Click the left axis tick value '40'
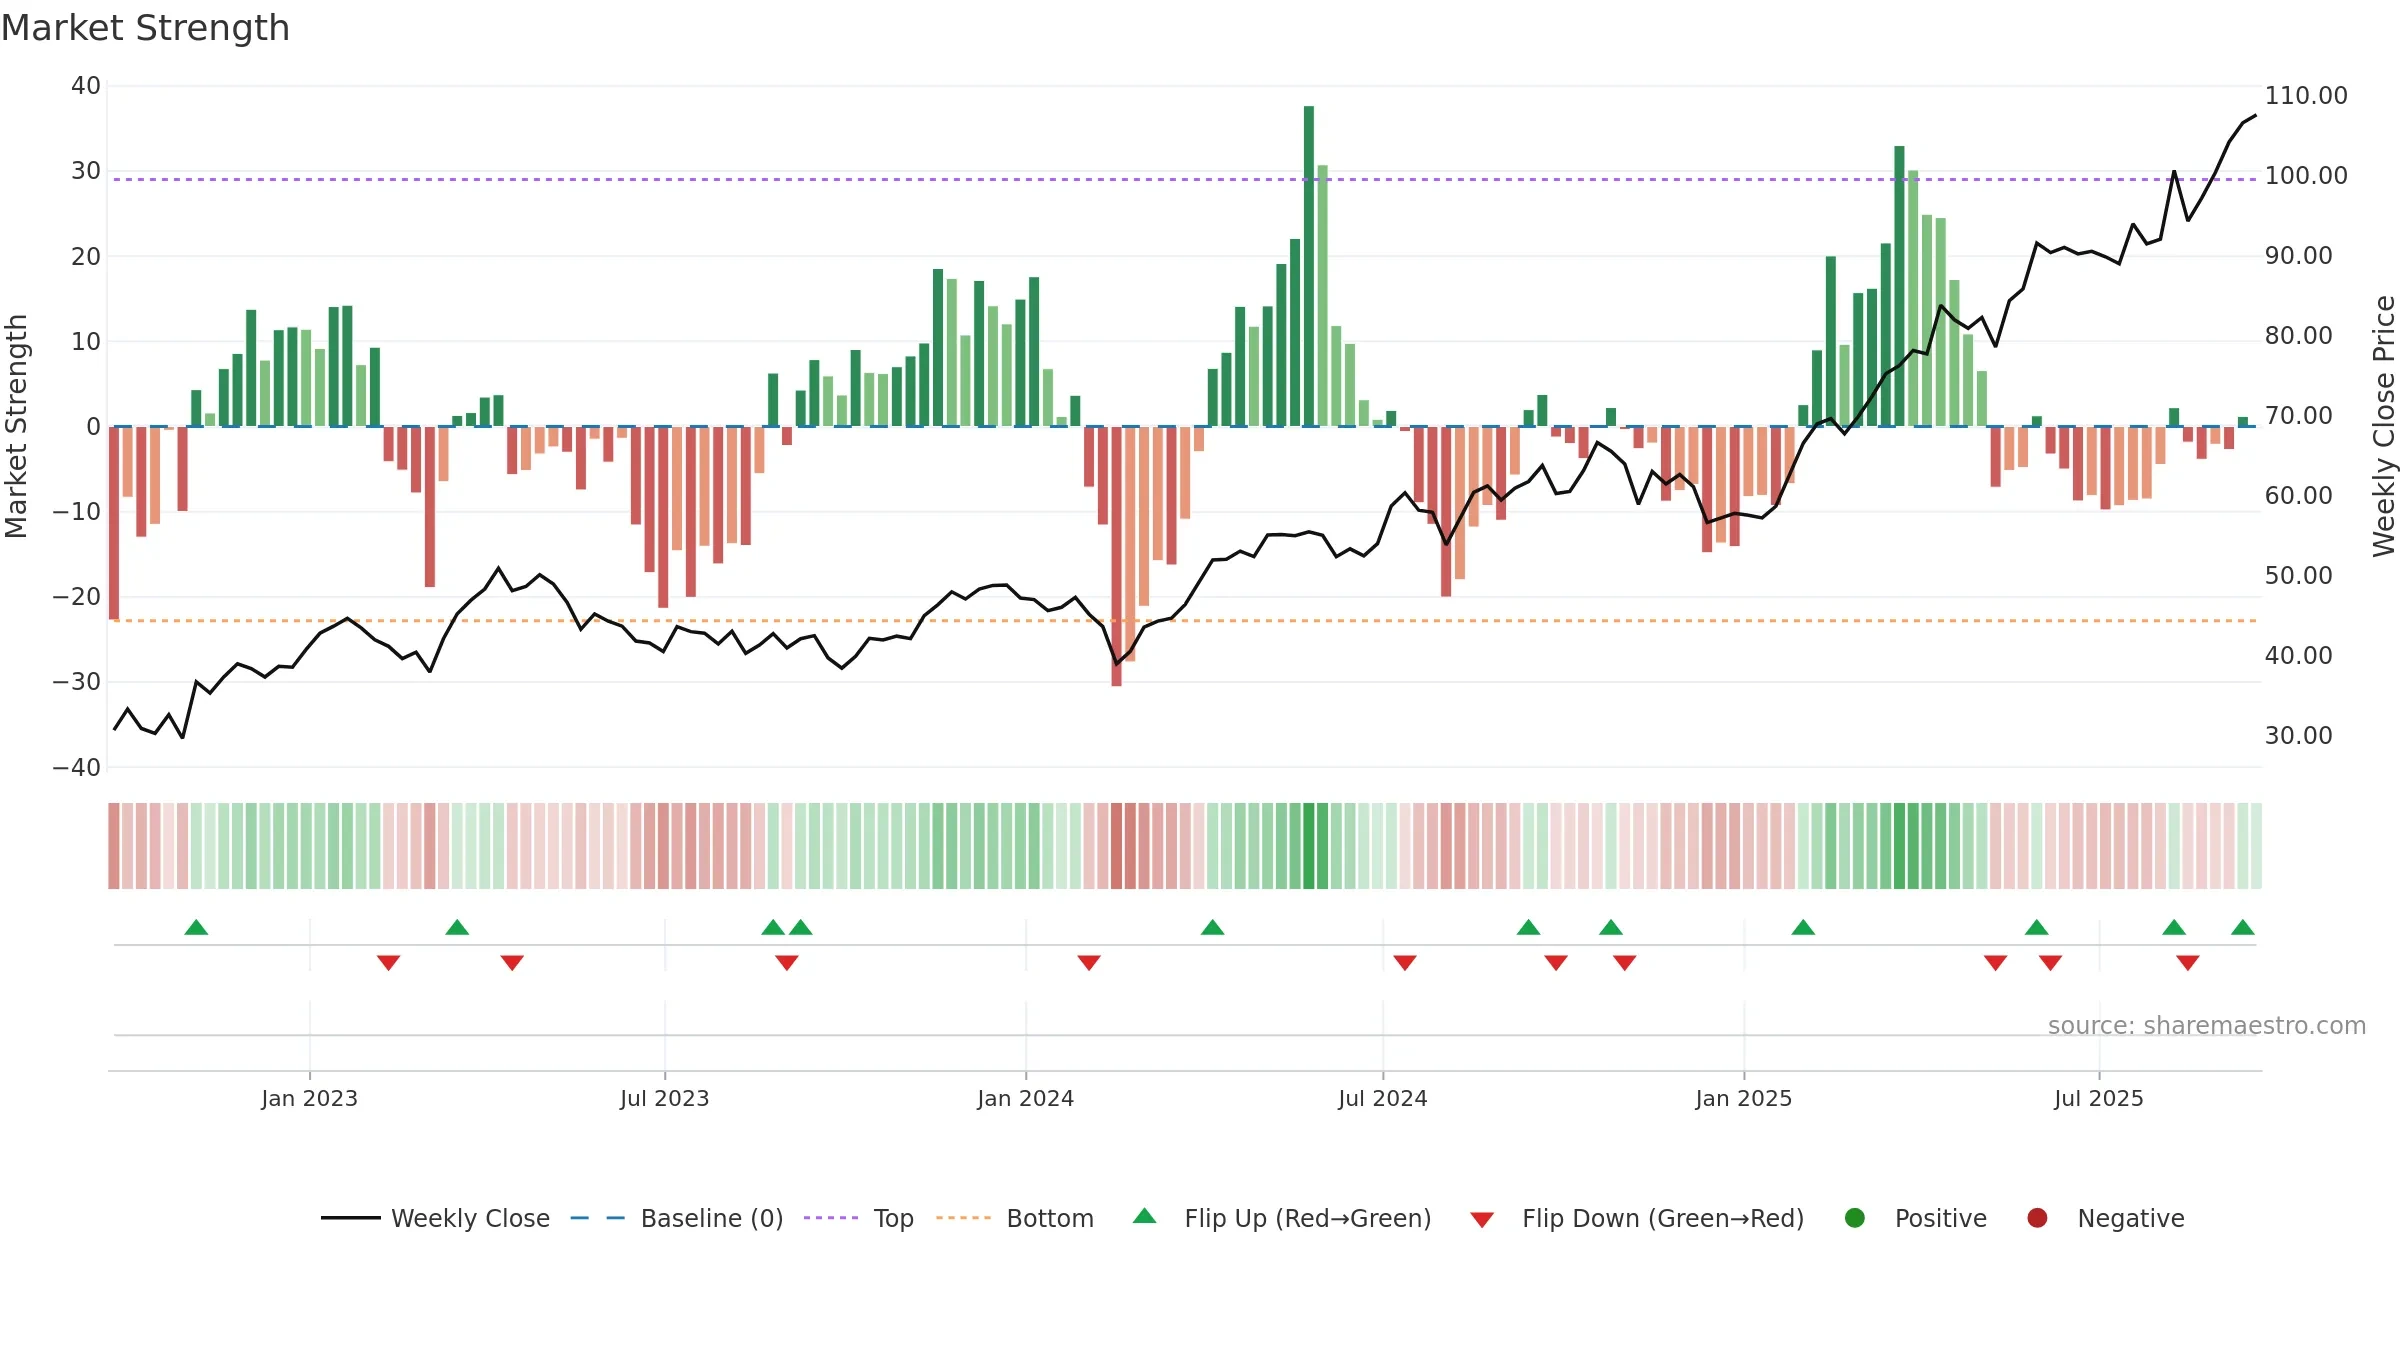Image resolution: width=2400 pixels, height=1350 pixels. [86, 86]
